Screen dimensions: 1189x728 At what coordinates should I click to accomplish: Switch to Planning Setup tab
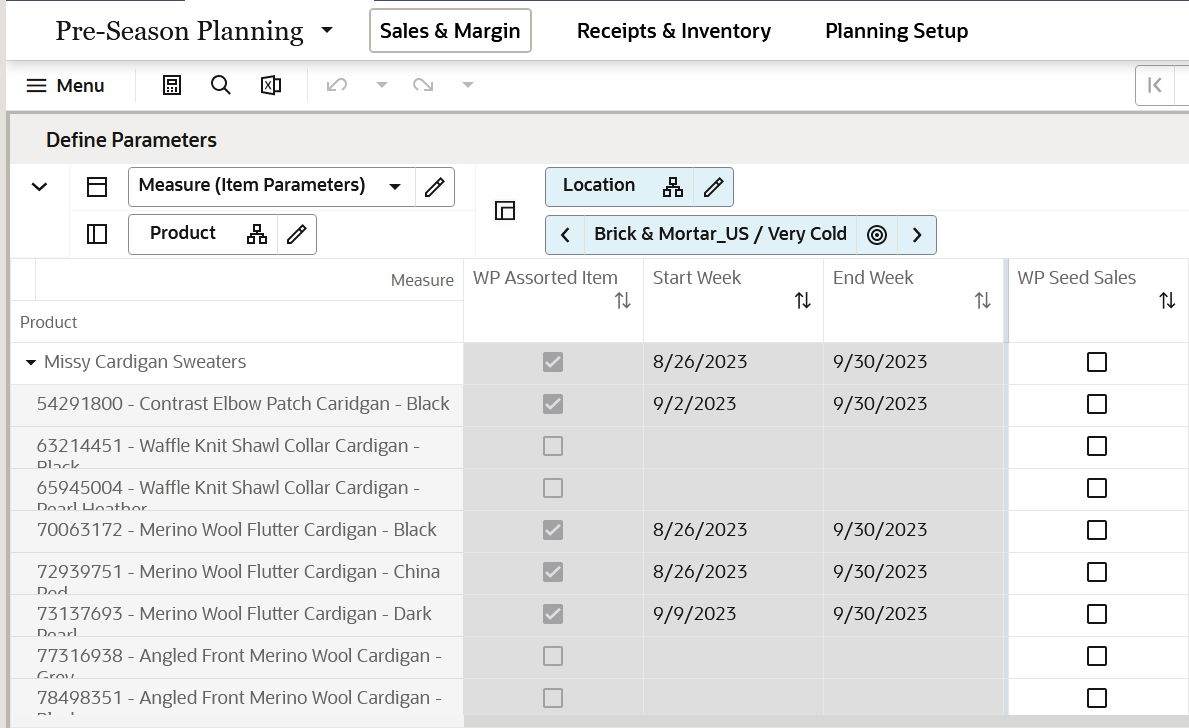click(896, 31)
